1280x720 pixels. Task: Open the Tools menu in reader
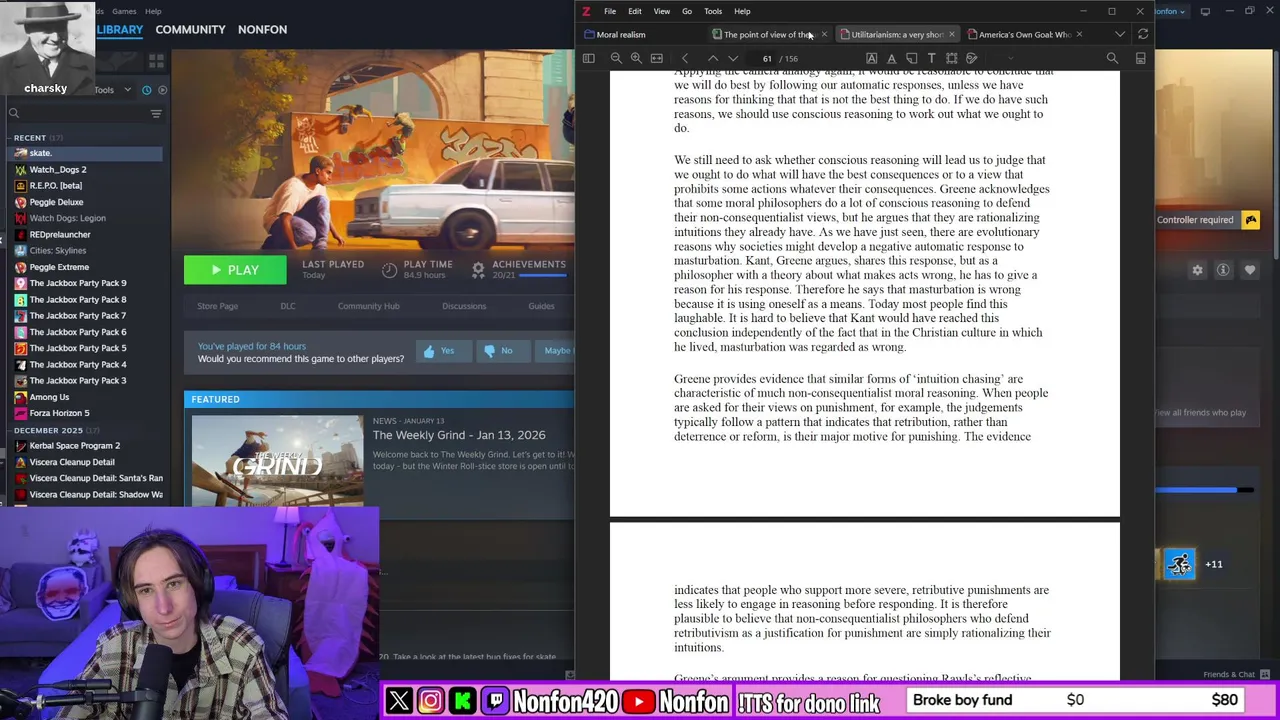[713, 11]
